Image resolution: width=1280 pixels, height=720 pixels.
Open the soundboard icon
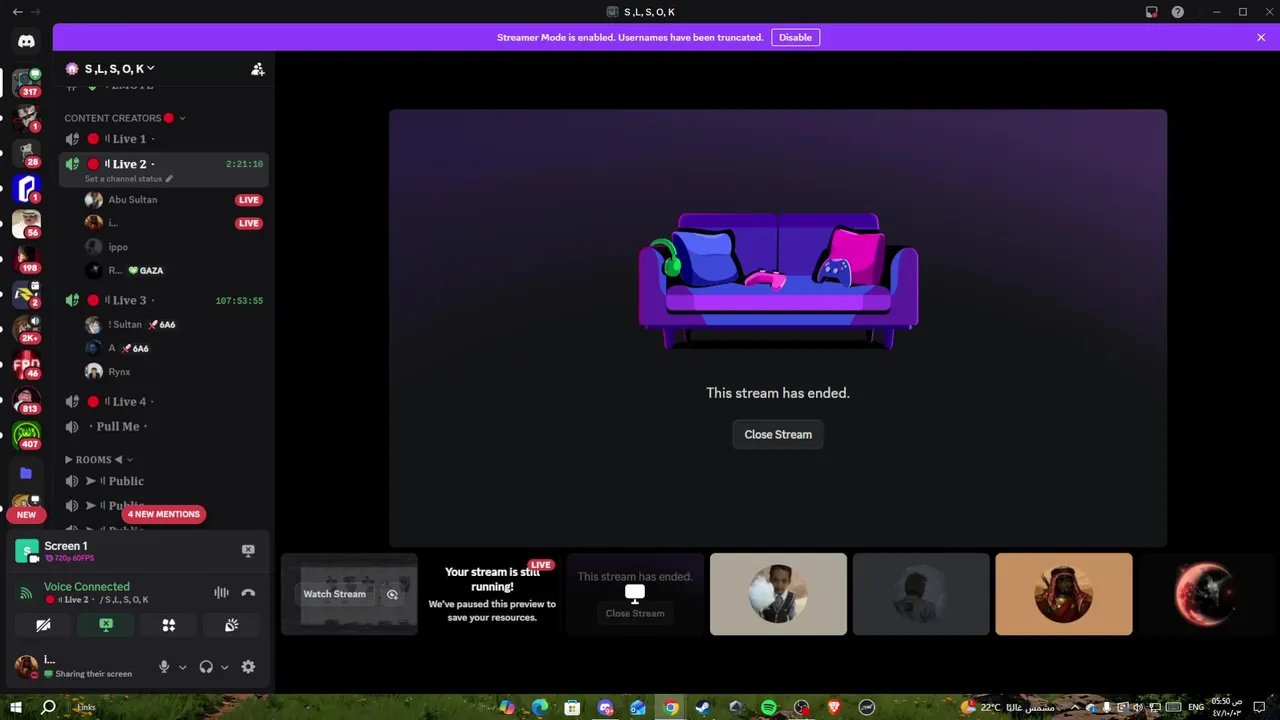232,625
